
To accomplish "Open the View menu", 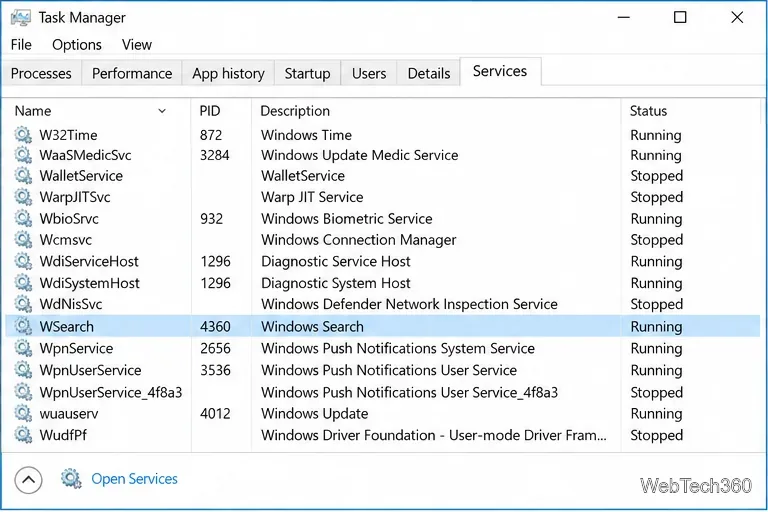I will click(x=137, y=45).
